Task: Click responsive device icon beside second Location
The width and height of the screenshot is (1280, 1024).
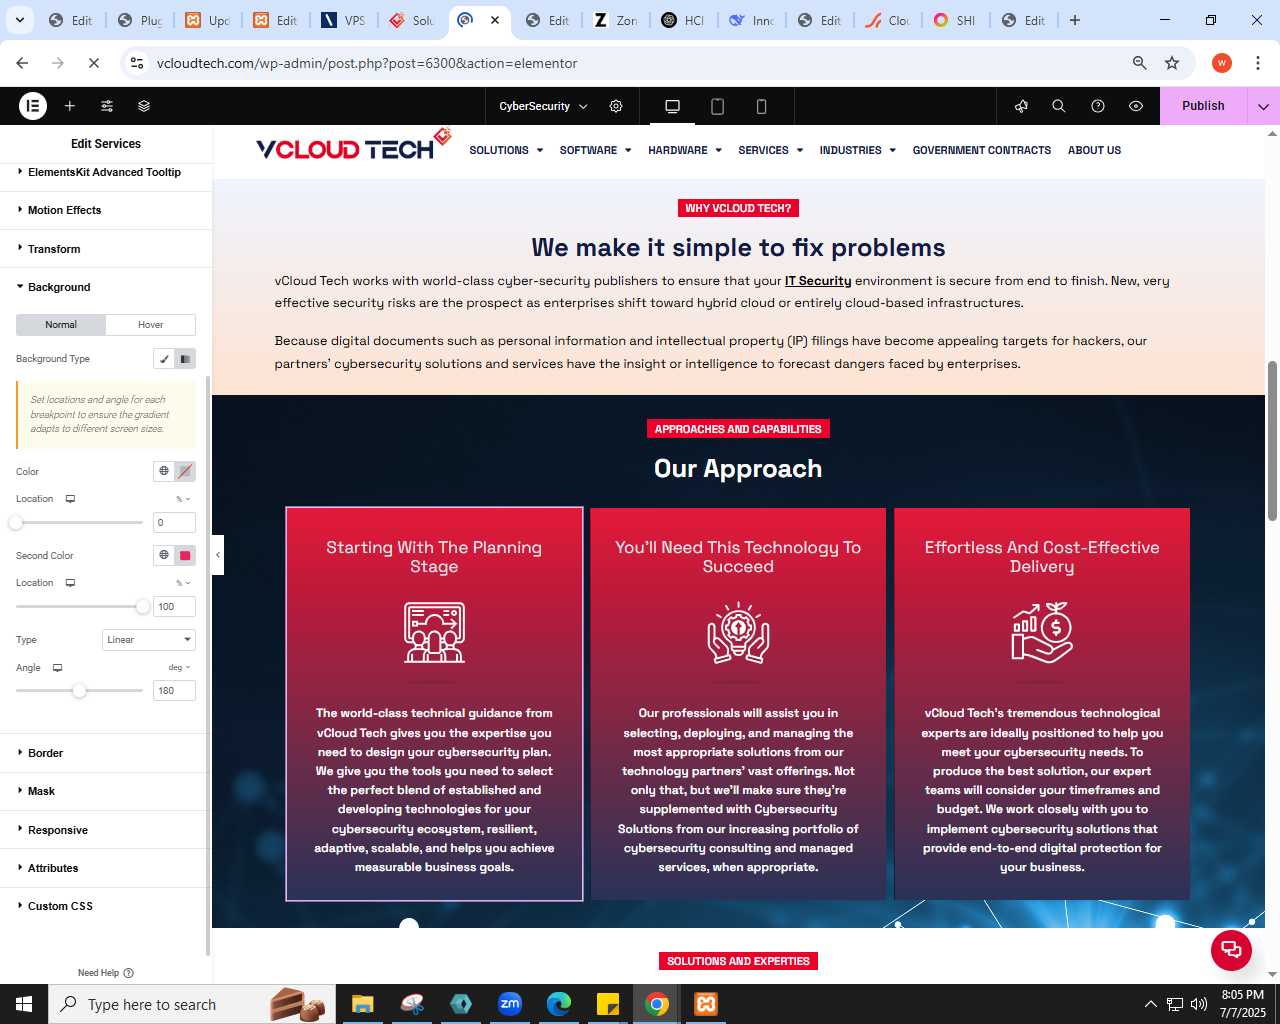Action: pyautogui.click(x=70, y=583)
